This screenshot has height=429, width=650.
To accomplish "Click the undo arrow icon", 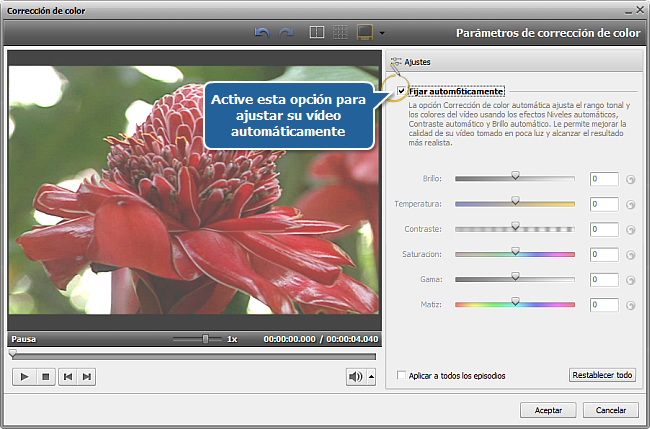I will (x=263, y=33).
